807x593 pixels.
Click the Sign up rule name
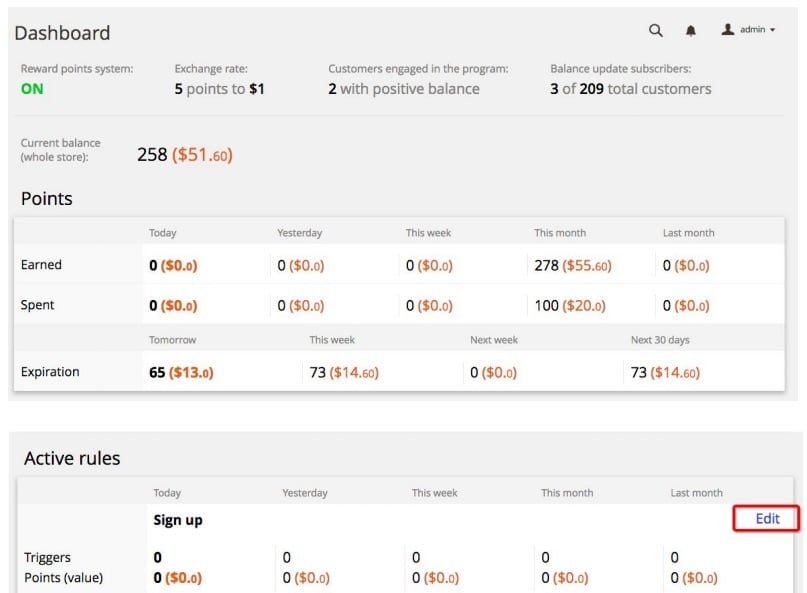(178, 520)
